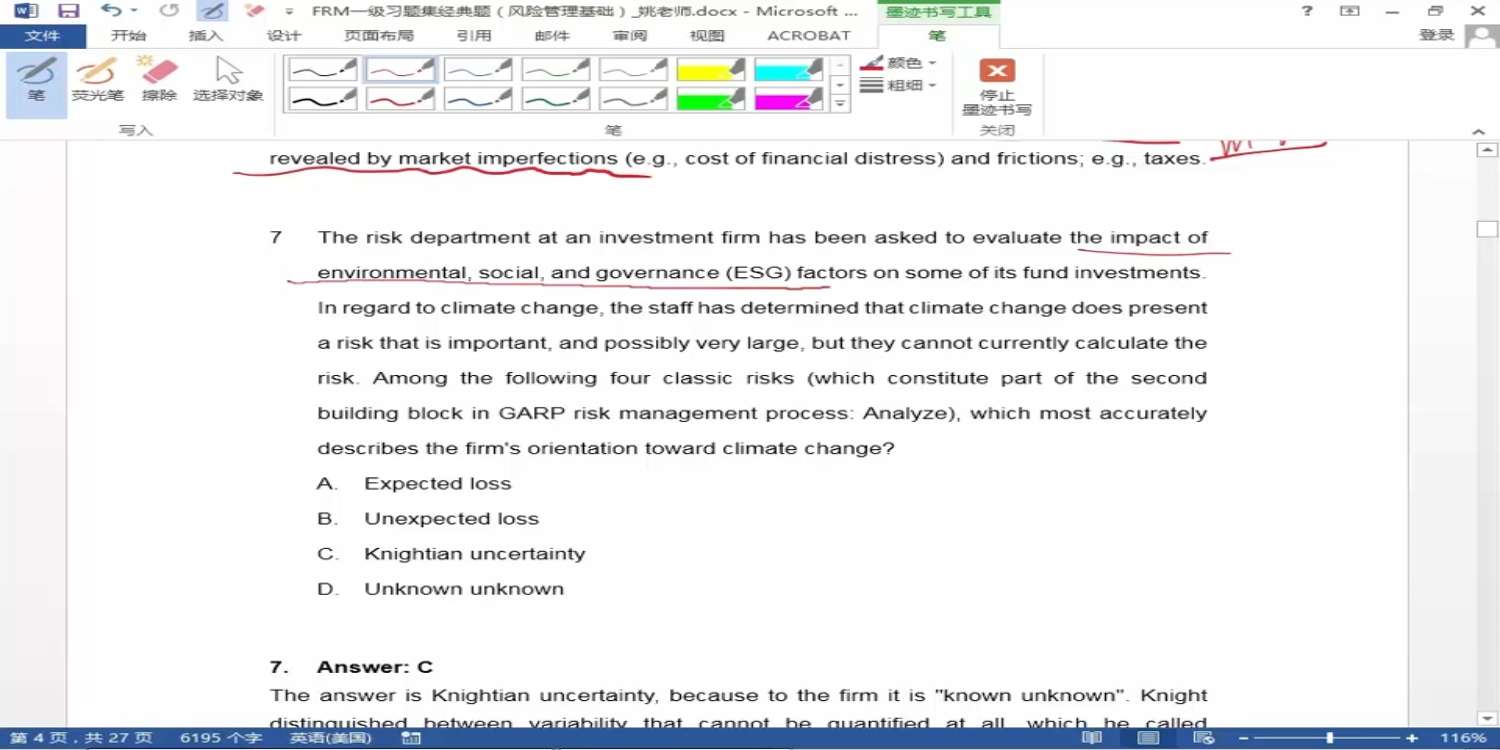
Task: Open the pen Thickness (粗细) dropdown
Action: (899, 85)
